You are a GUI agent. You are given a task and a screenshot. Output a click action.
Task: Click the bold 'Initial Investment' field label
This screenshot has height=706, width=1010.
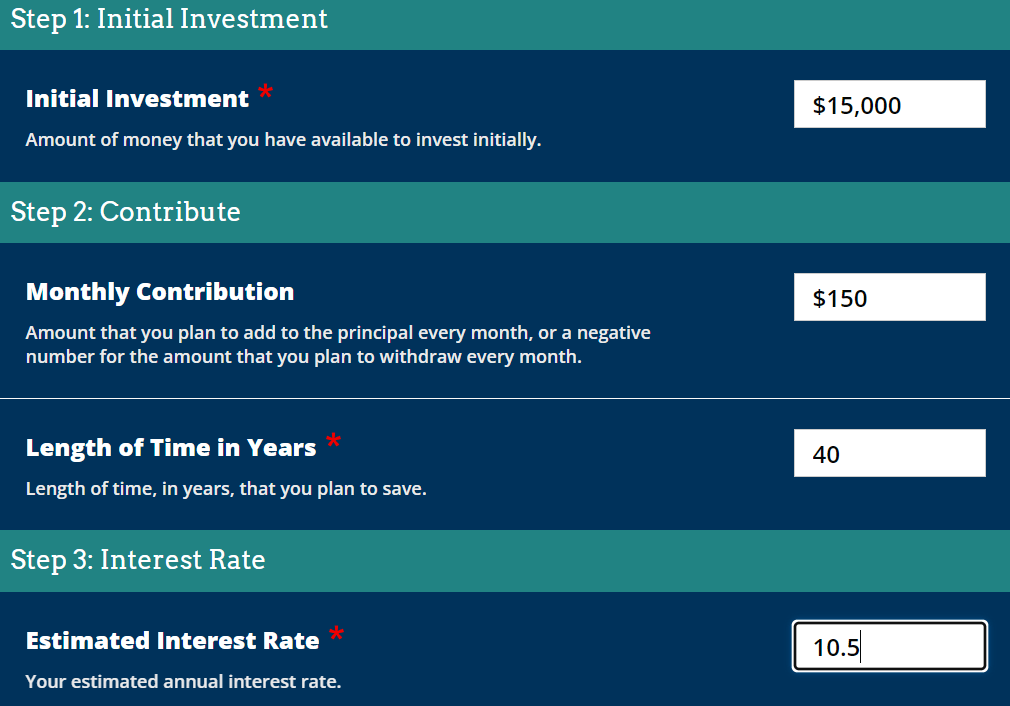point(137,99)
